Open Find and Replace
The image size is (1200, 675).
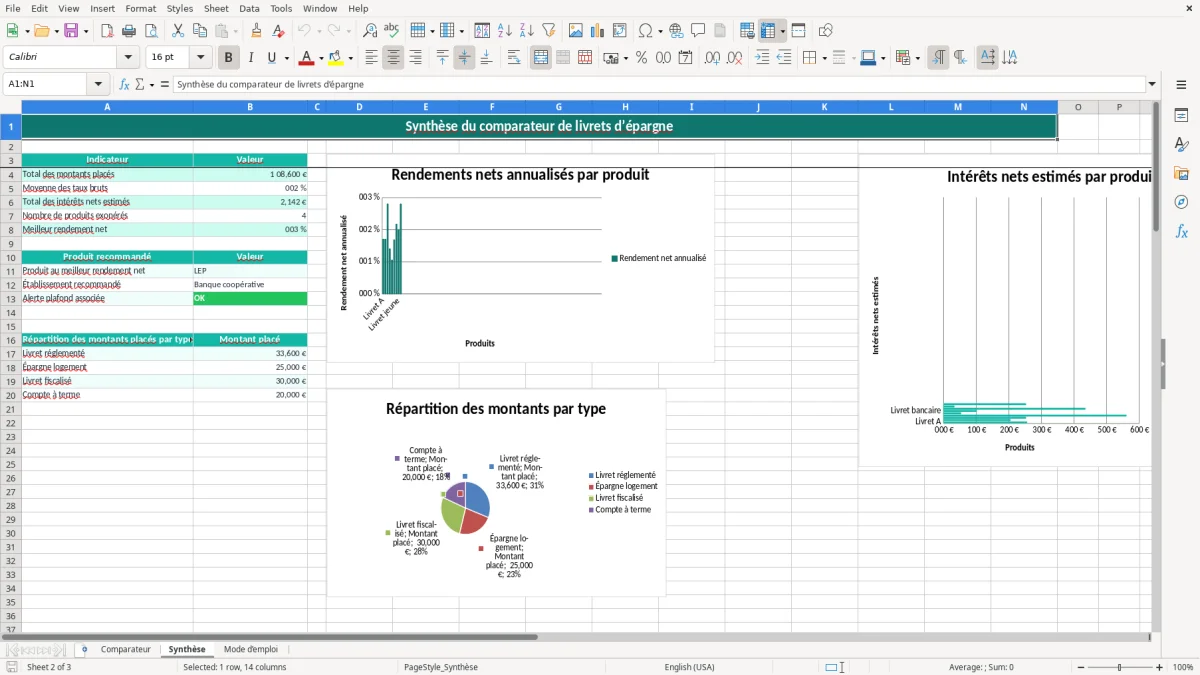(x=370, y=31)
